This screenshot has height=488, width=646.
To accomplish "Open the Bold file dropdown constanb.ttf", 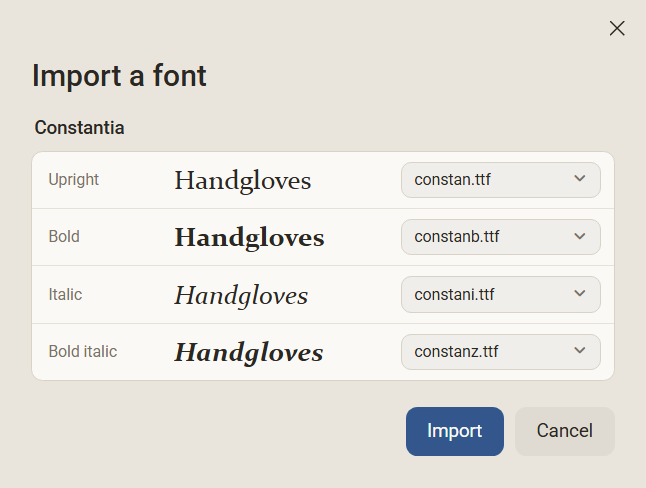I will pos(501,237).
